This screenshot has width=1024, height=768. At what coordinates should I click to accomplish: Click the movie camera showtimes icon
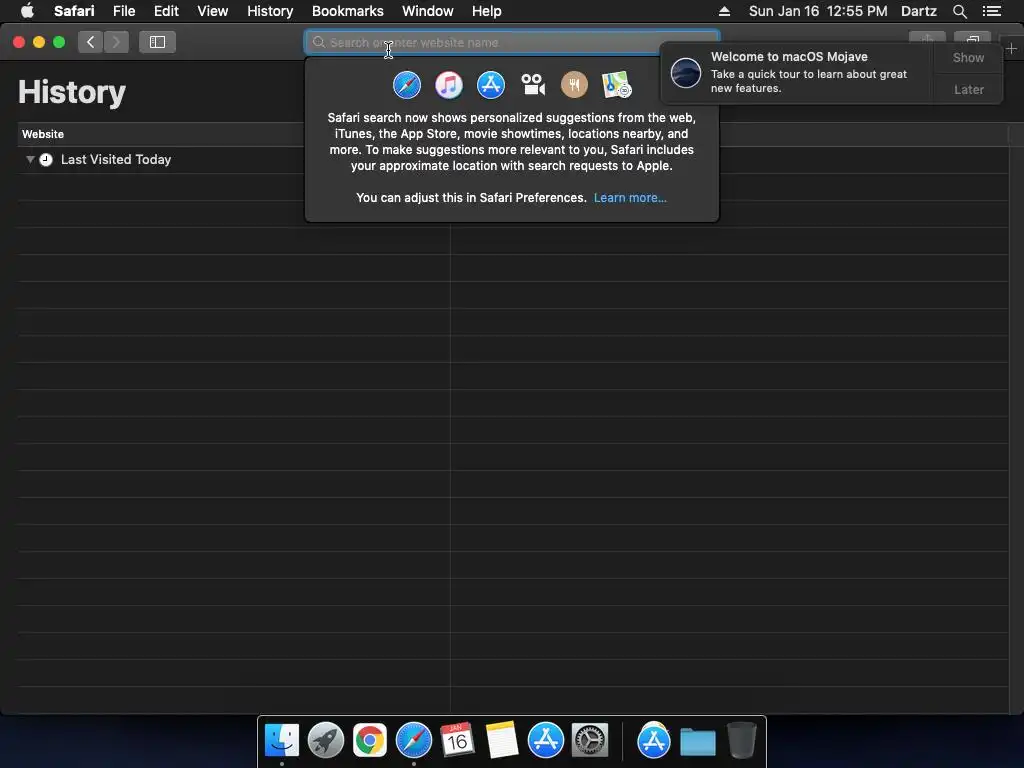click(x=533, y=85)
